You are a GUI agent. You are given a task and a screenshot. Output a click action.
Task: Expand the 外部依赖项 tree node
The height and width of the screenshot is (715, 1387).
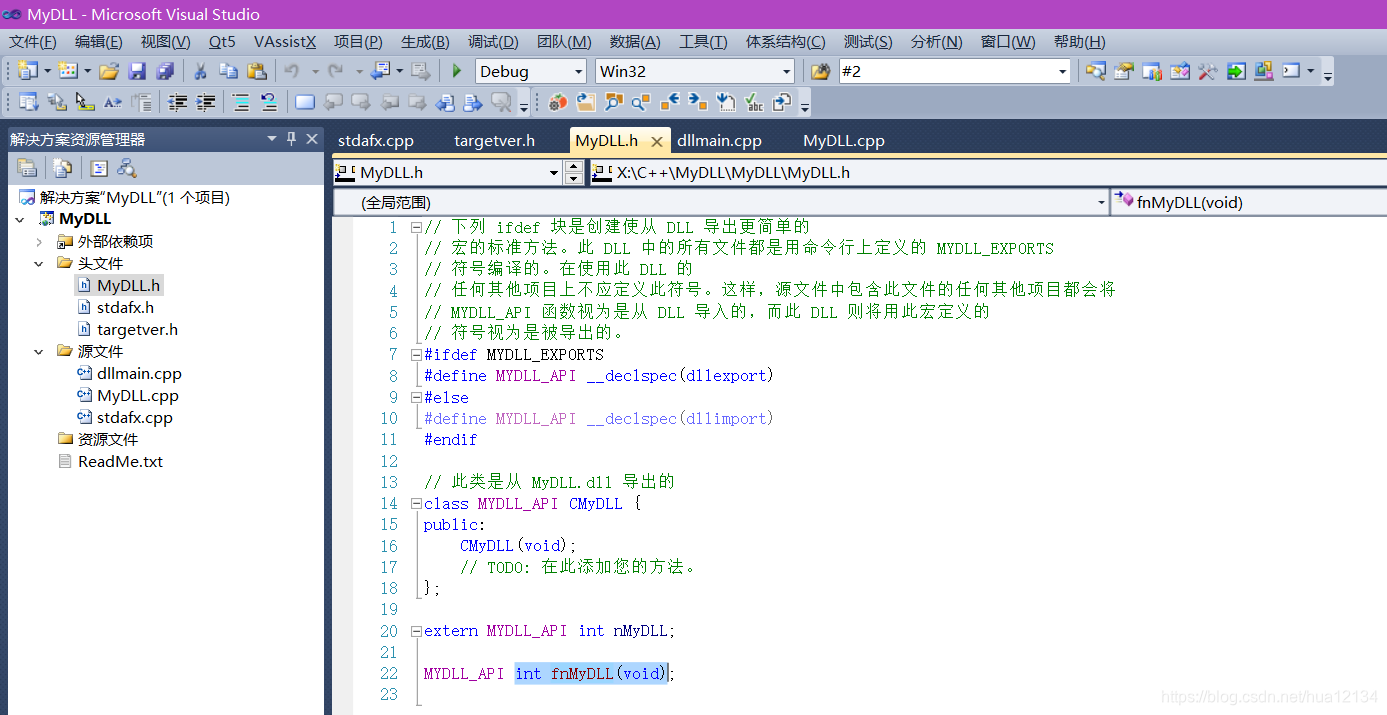39,241
